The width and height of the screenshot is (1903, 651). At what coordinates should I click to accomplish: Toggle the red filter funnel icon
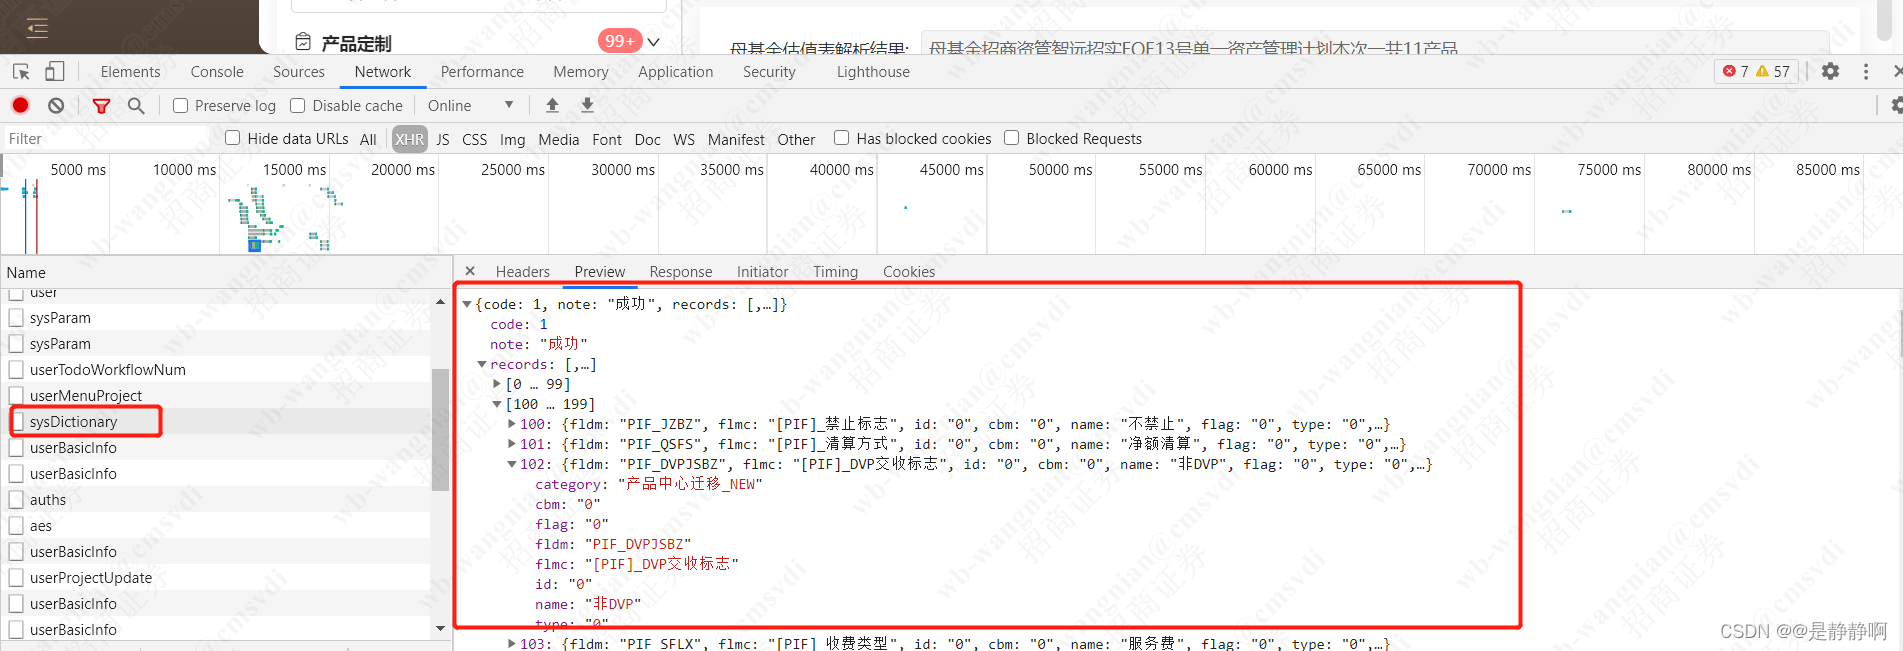tap(101, 105)
